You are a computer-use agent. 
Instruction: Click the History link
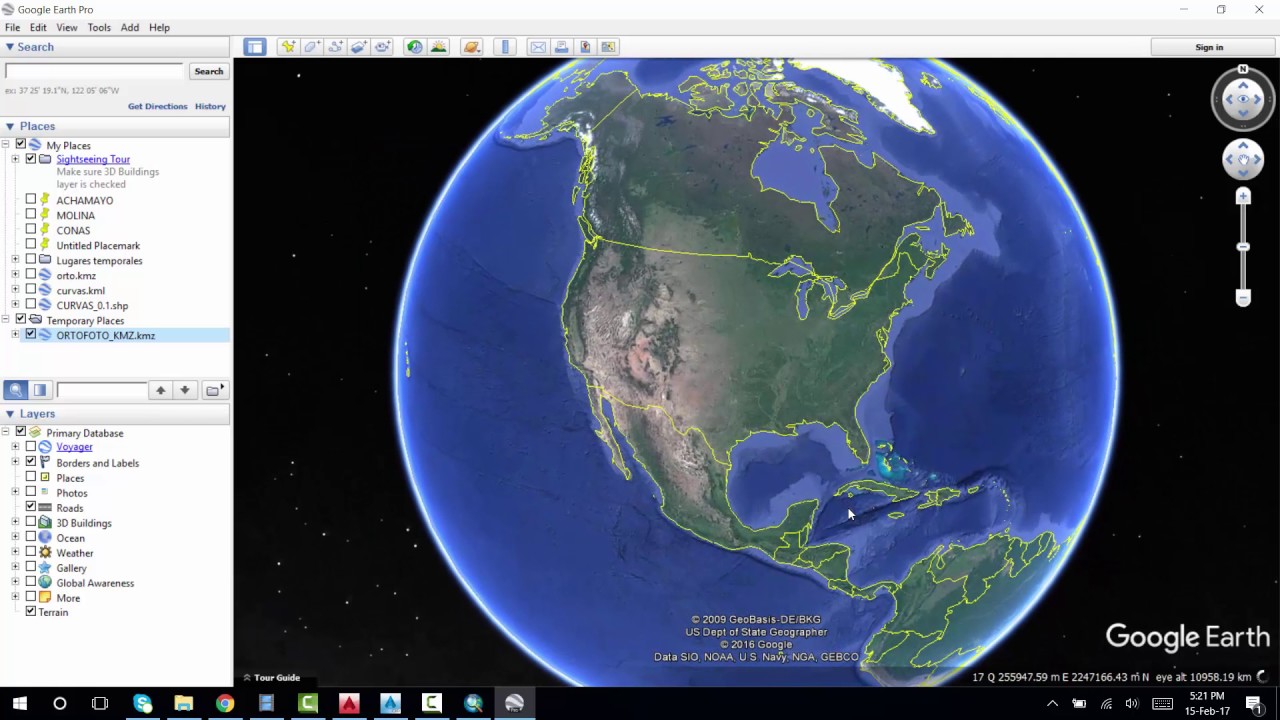210,106
